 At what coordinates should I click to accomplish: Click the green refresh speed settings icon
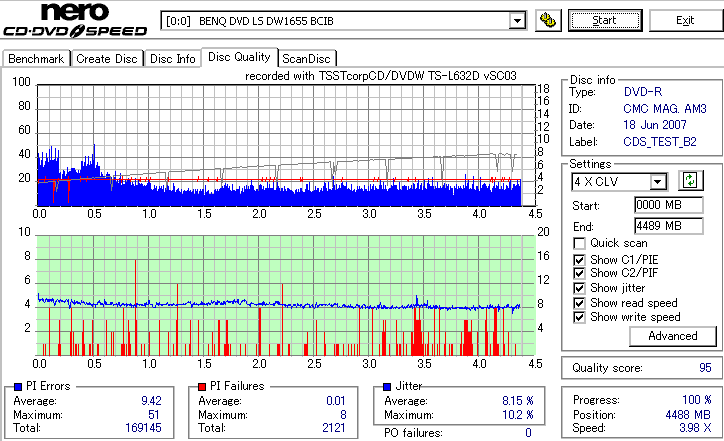690,180
